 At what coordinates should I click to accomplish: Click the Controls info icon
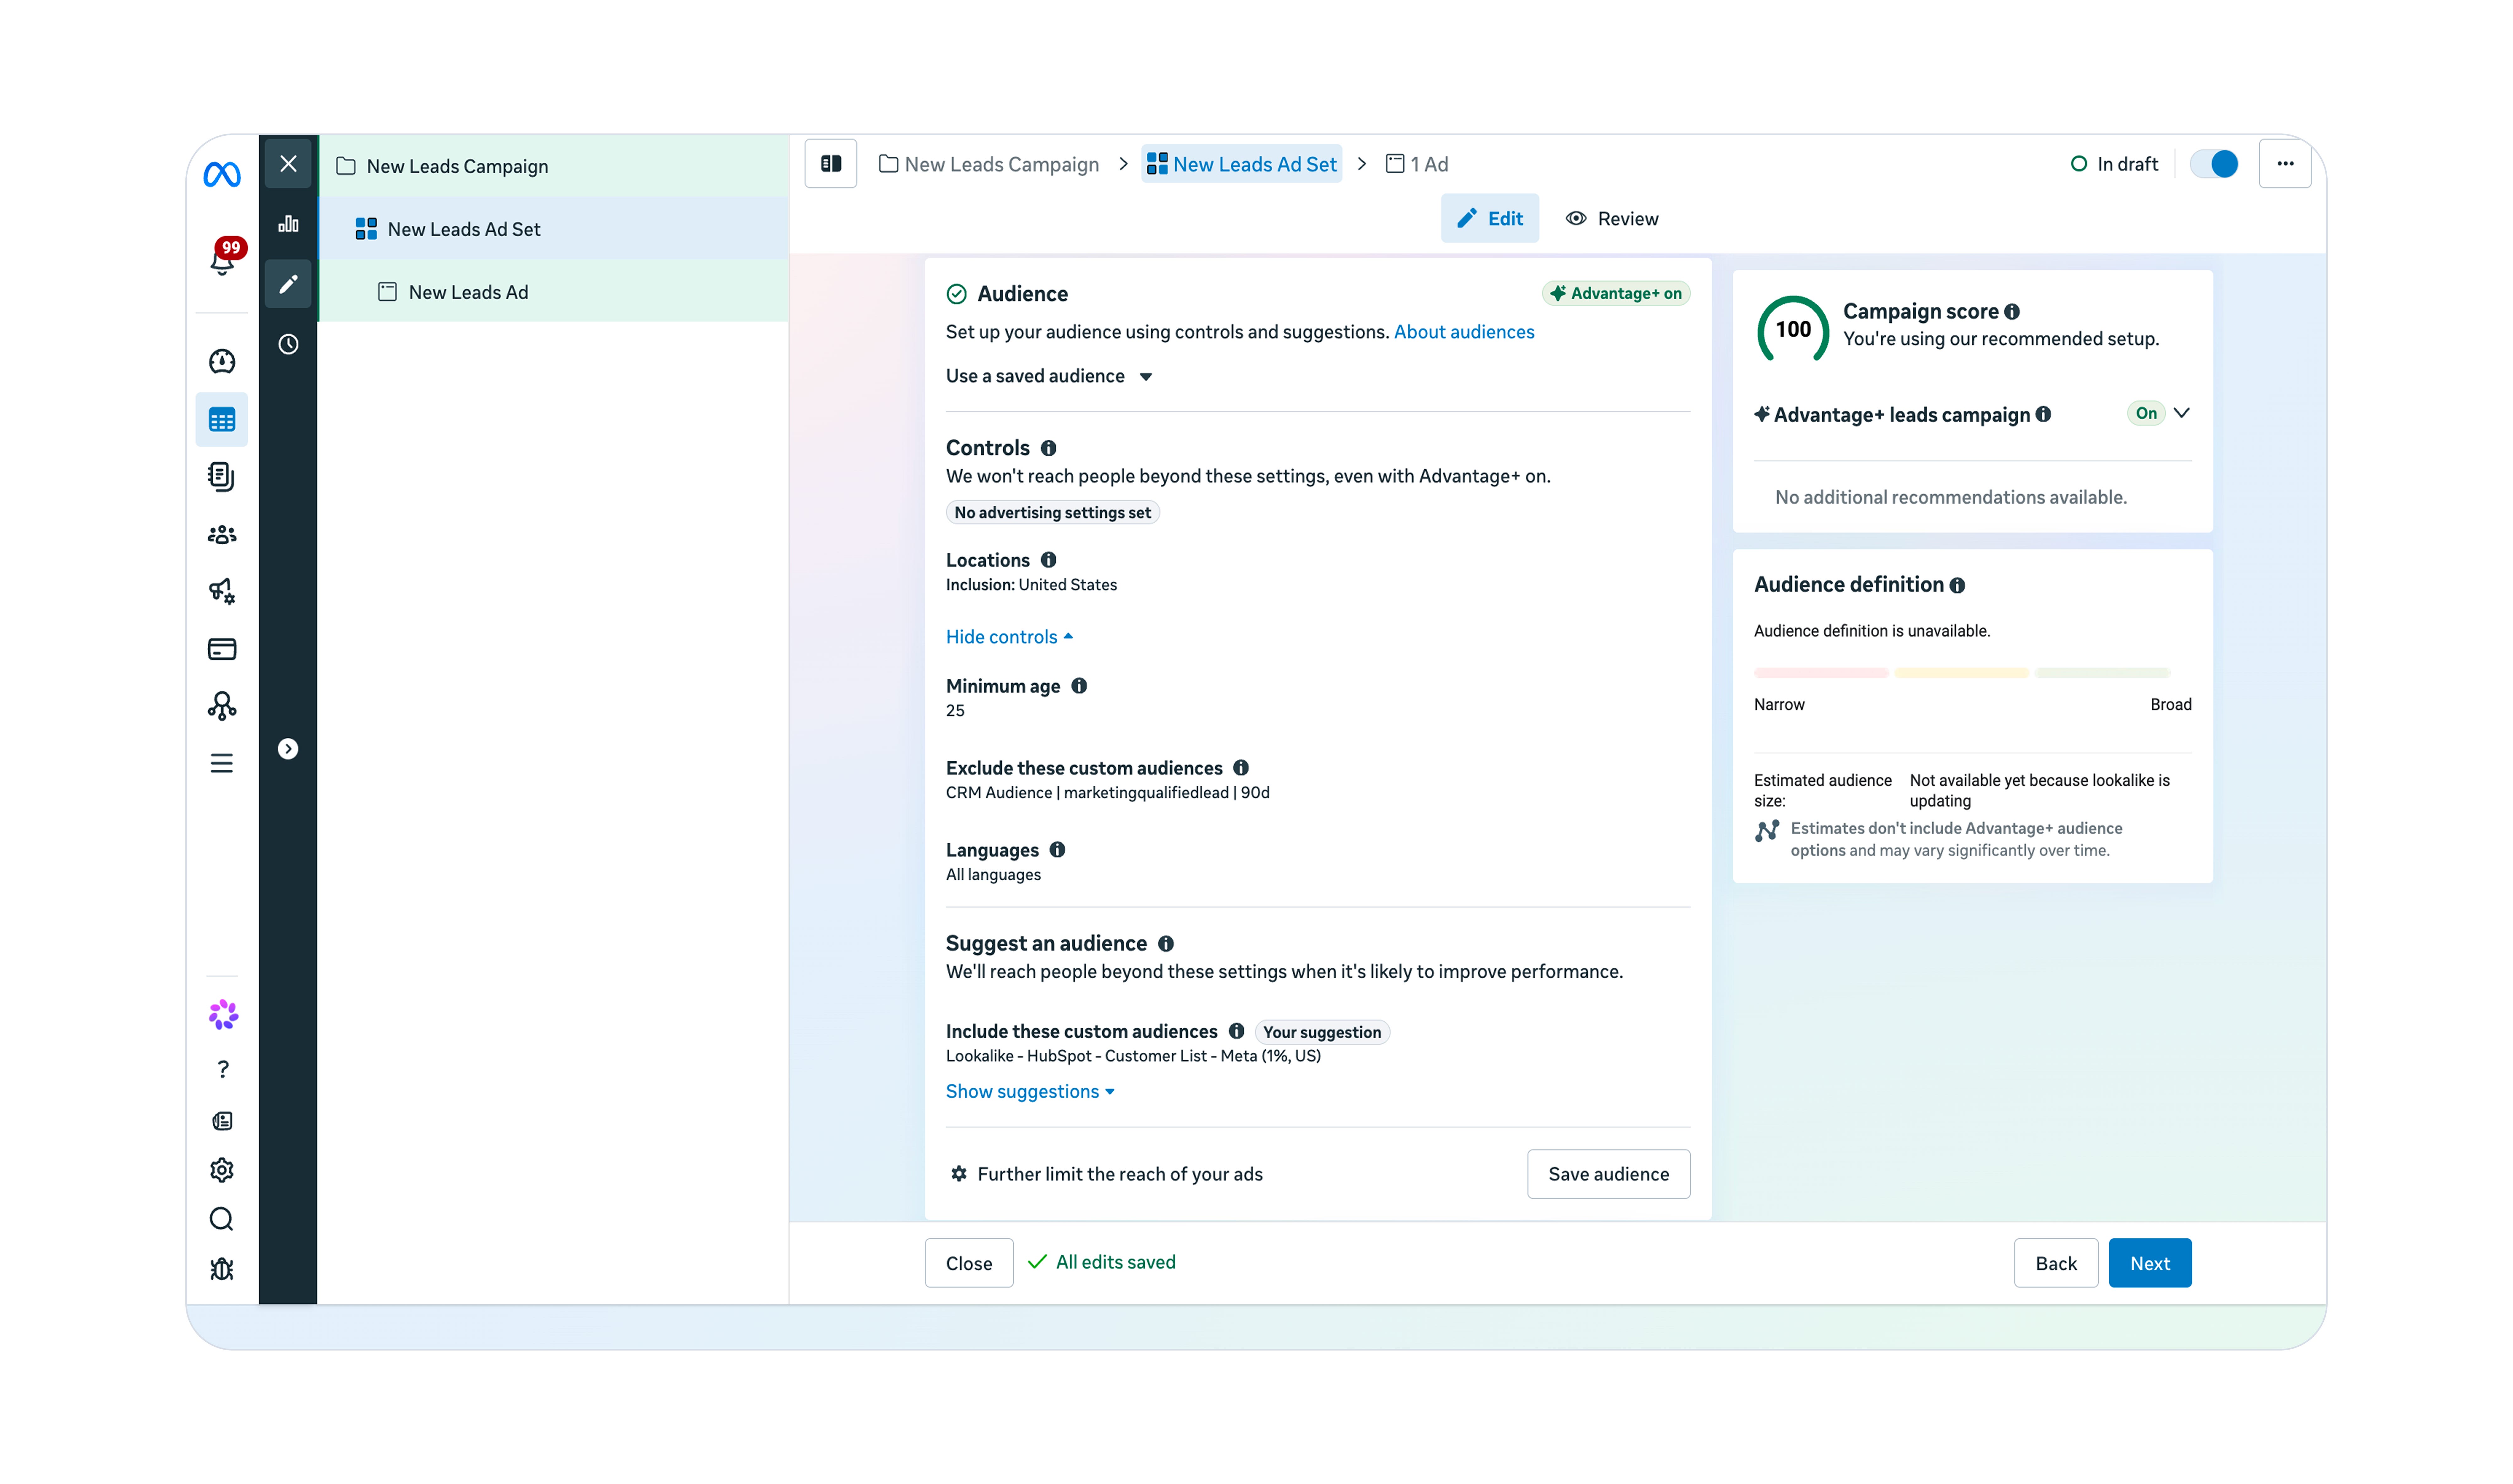click(1048, 448)
